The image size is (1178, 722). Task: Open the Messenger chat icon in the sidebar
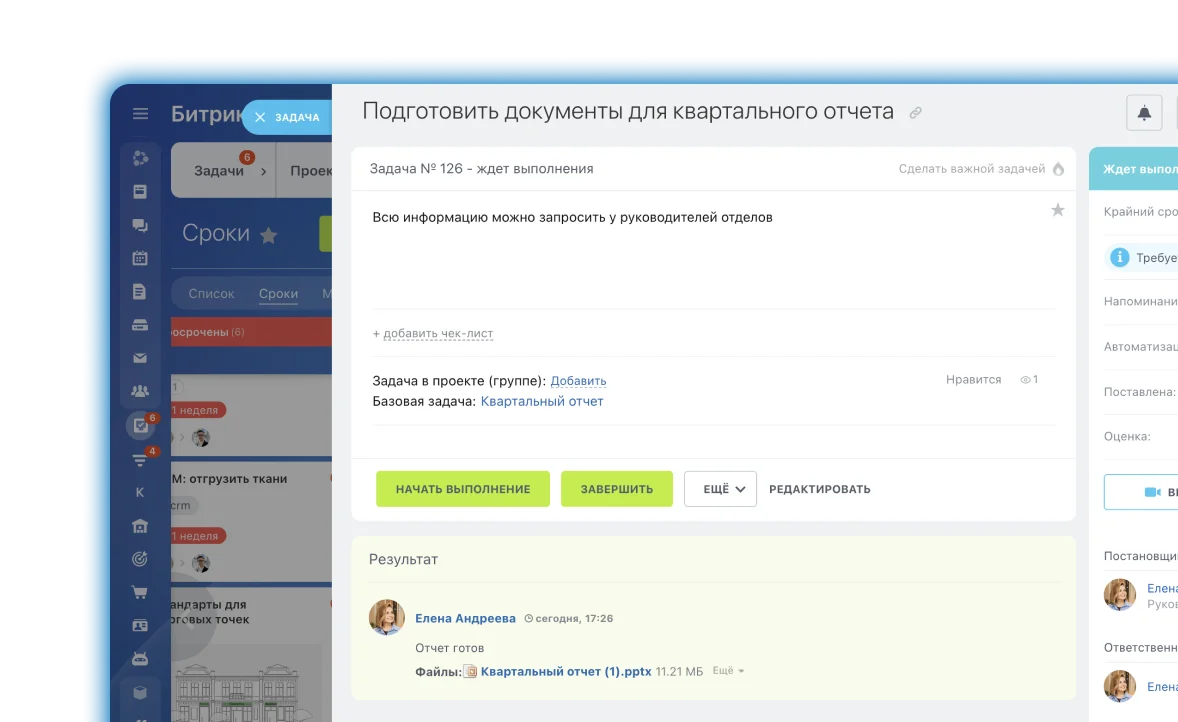click(139, 226)
